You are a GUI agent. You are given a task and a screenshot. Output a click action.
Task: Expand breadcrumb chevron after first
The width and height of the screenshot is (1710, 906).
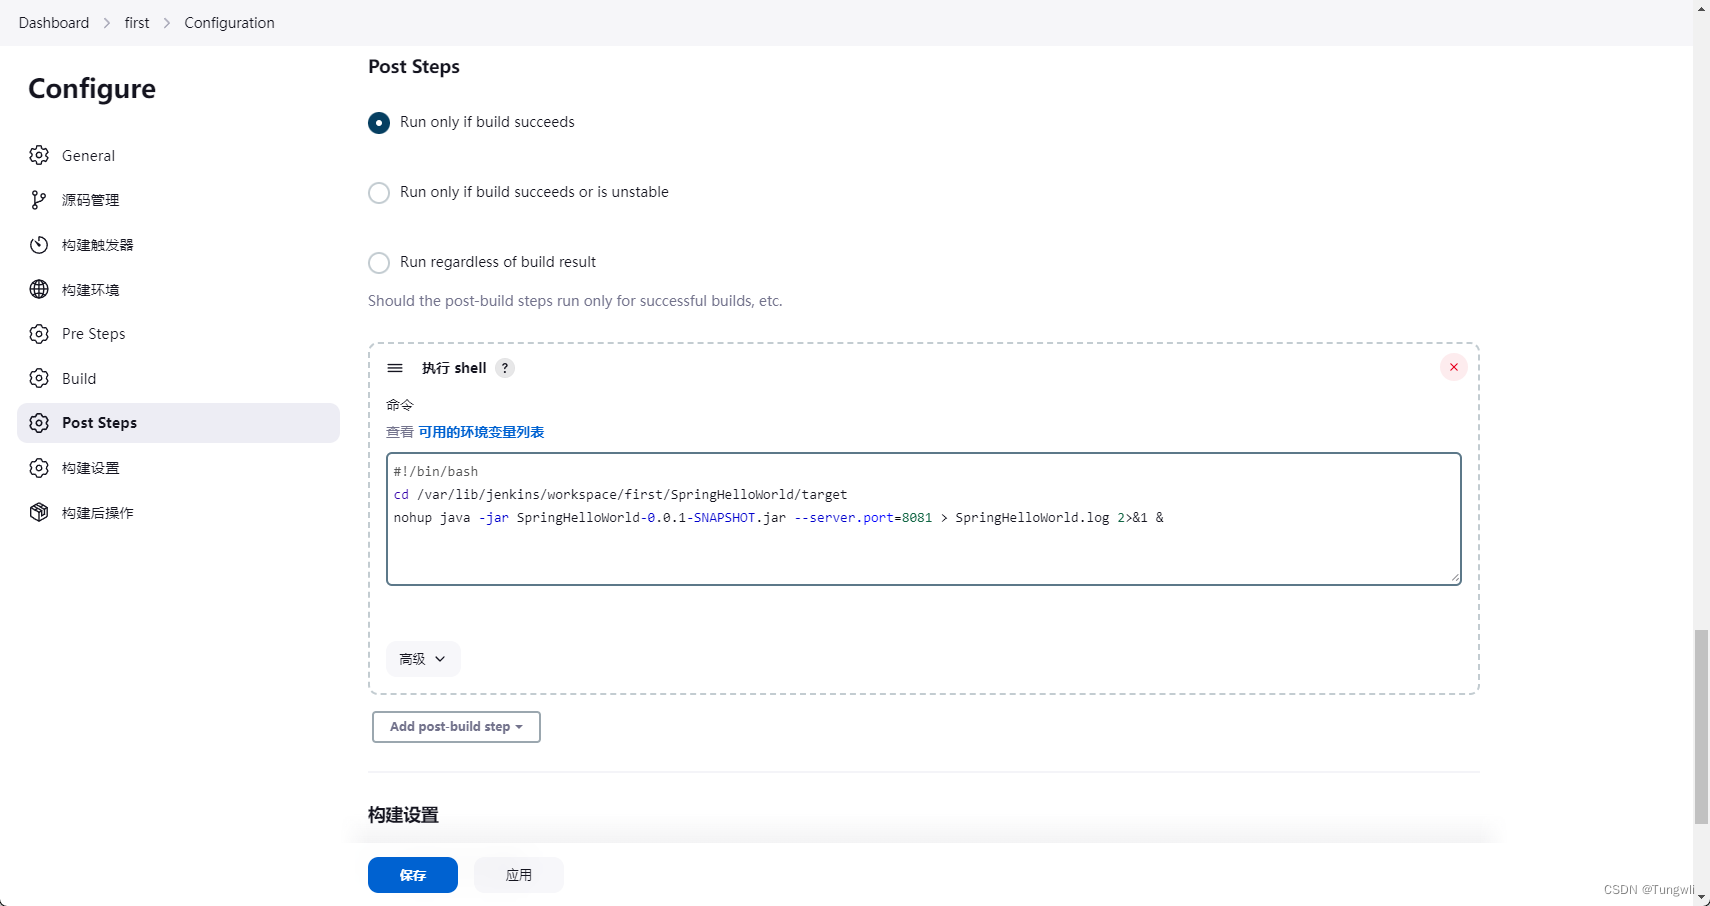point(167,23)
